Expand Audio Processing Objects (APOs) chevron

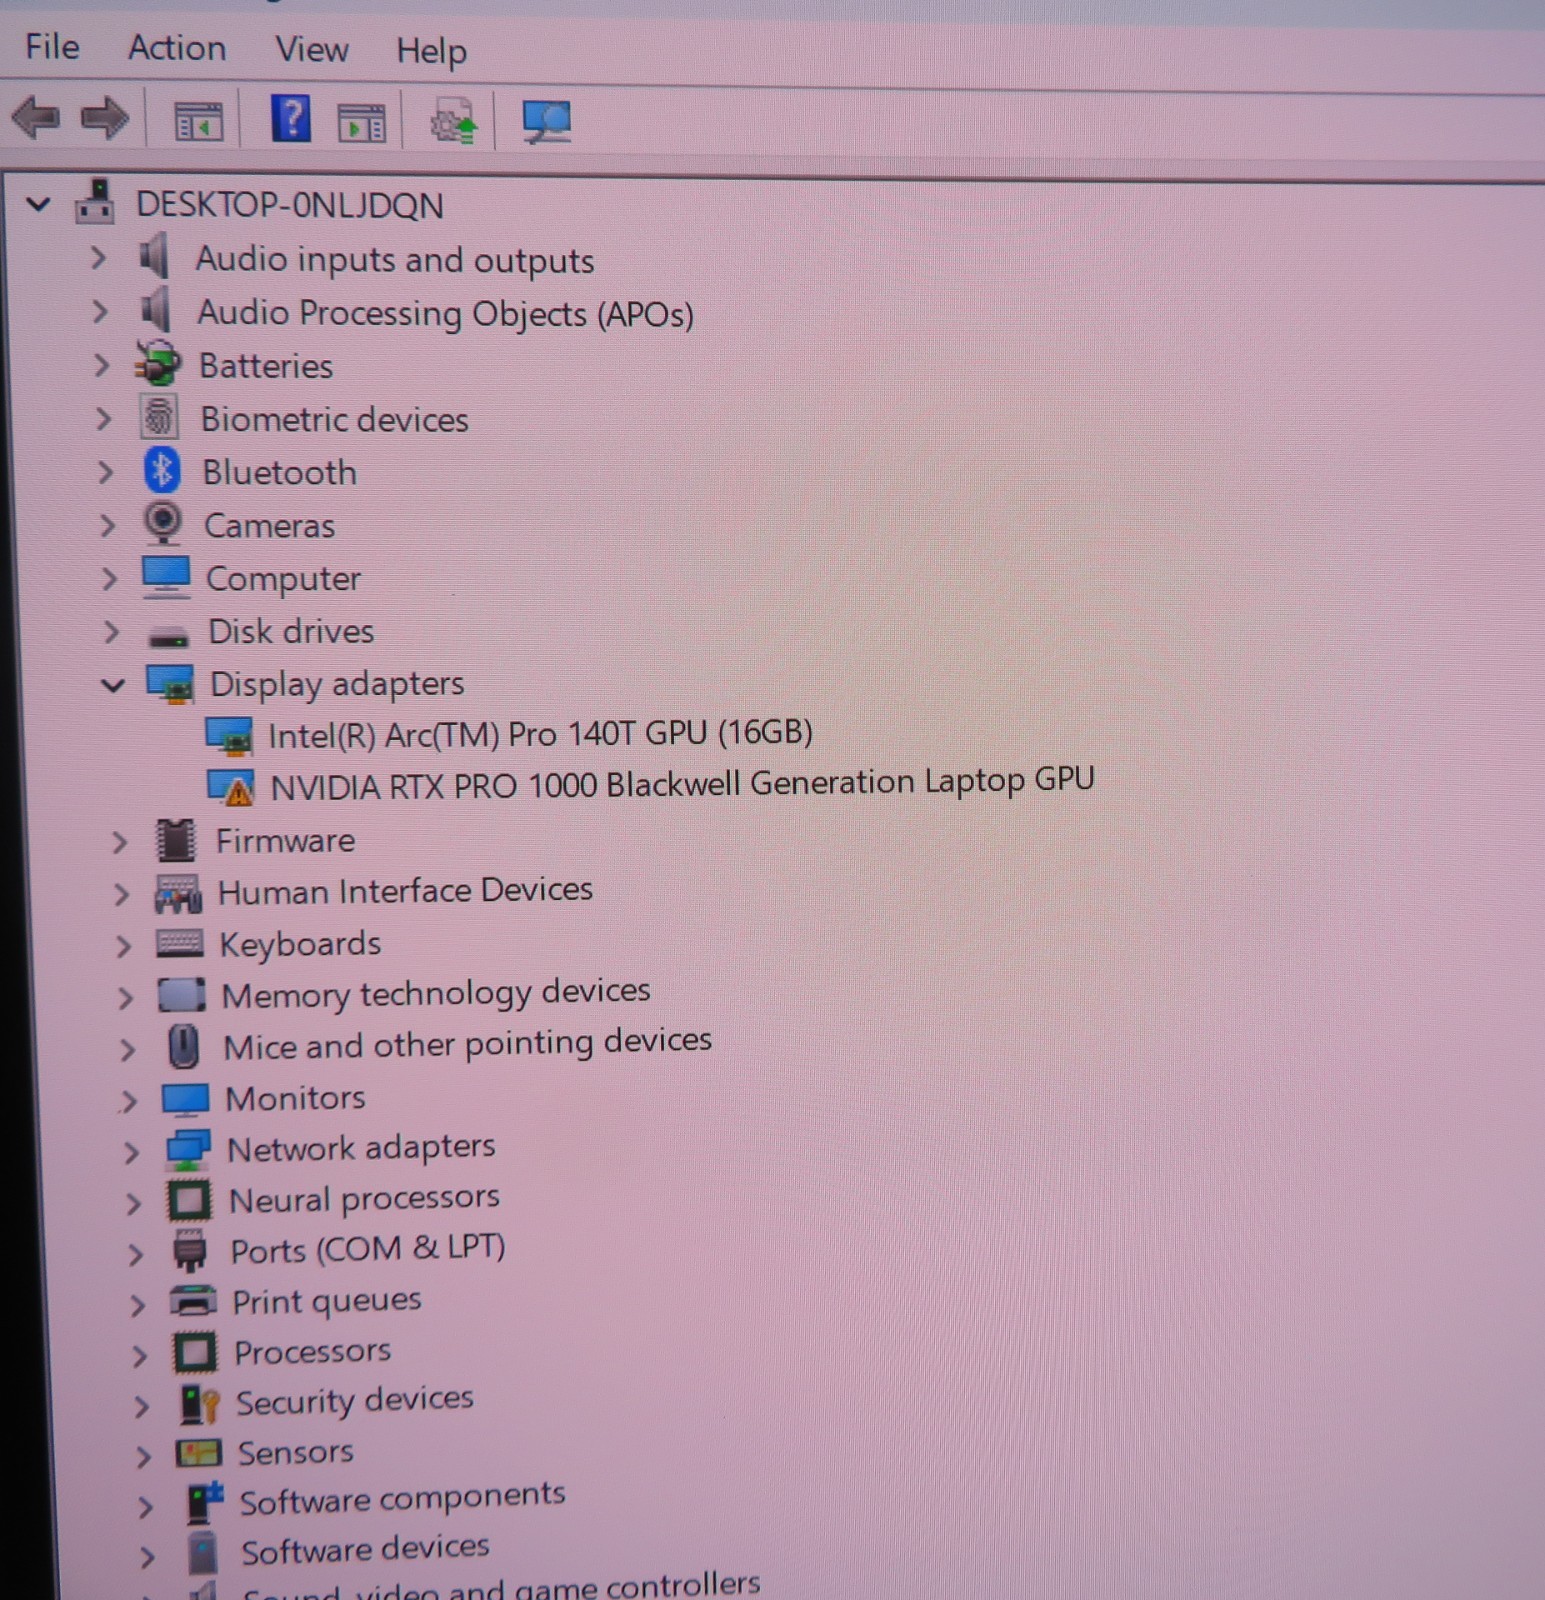point(100,312)
